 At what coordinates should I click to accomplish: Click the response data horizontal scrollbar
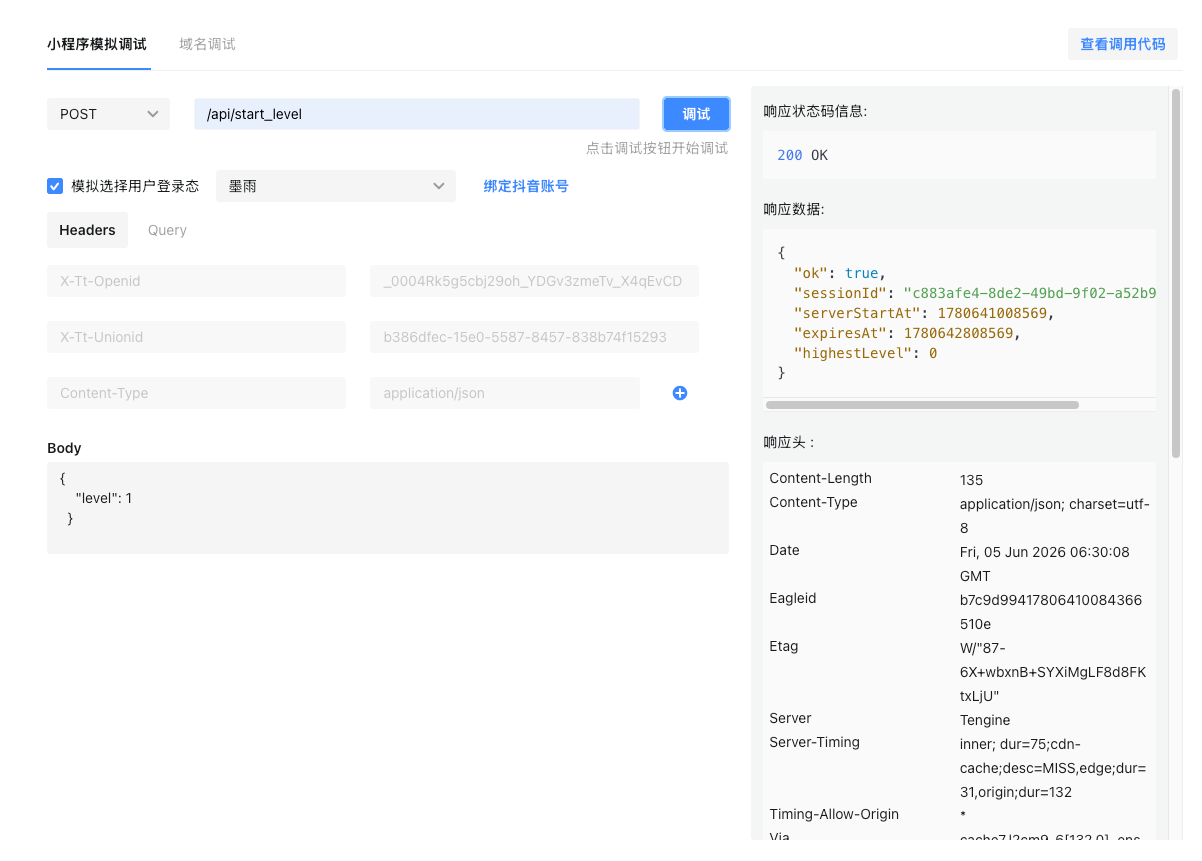[922, 405]
